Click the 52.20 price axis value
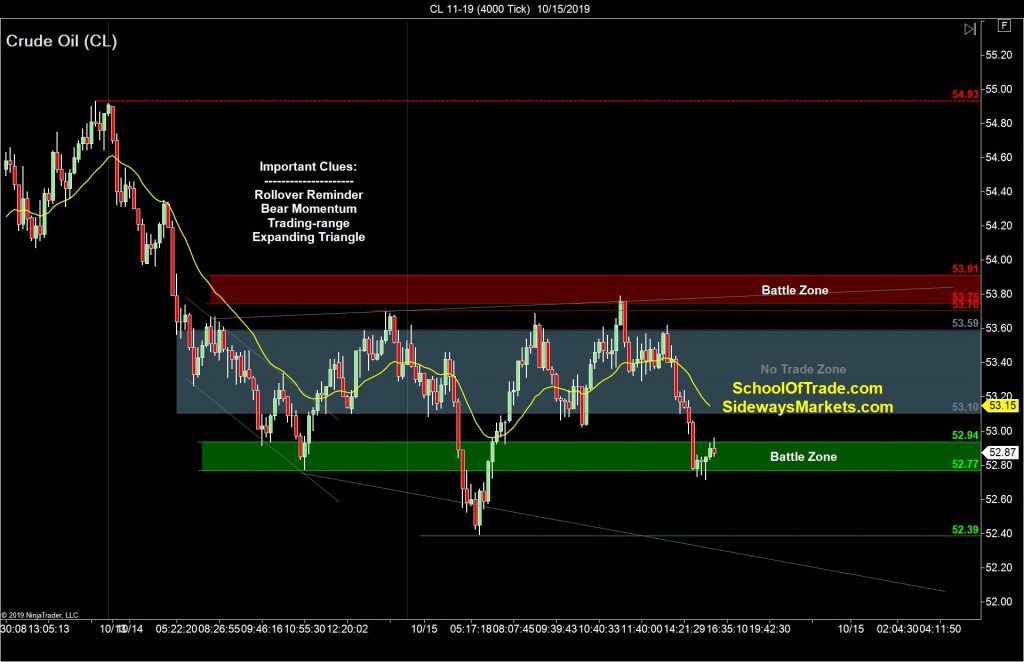1024x662 pixels. point(999,567)
